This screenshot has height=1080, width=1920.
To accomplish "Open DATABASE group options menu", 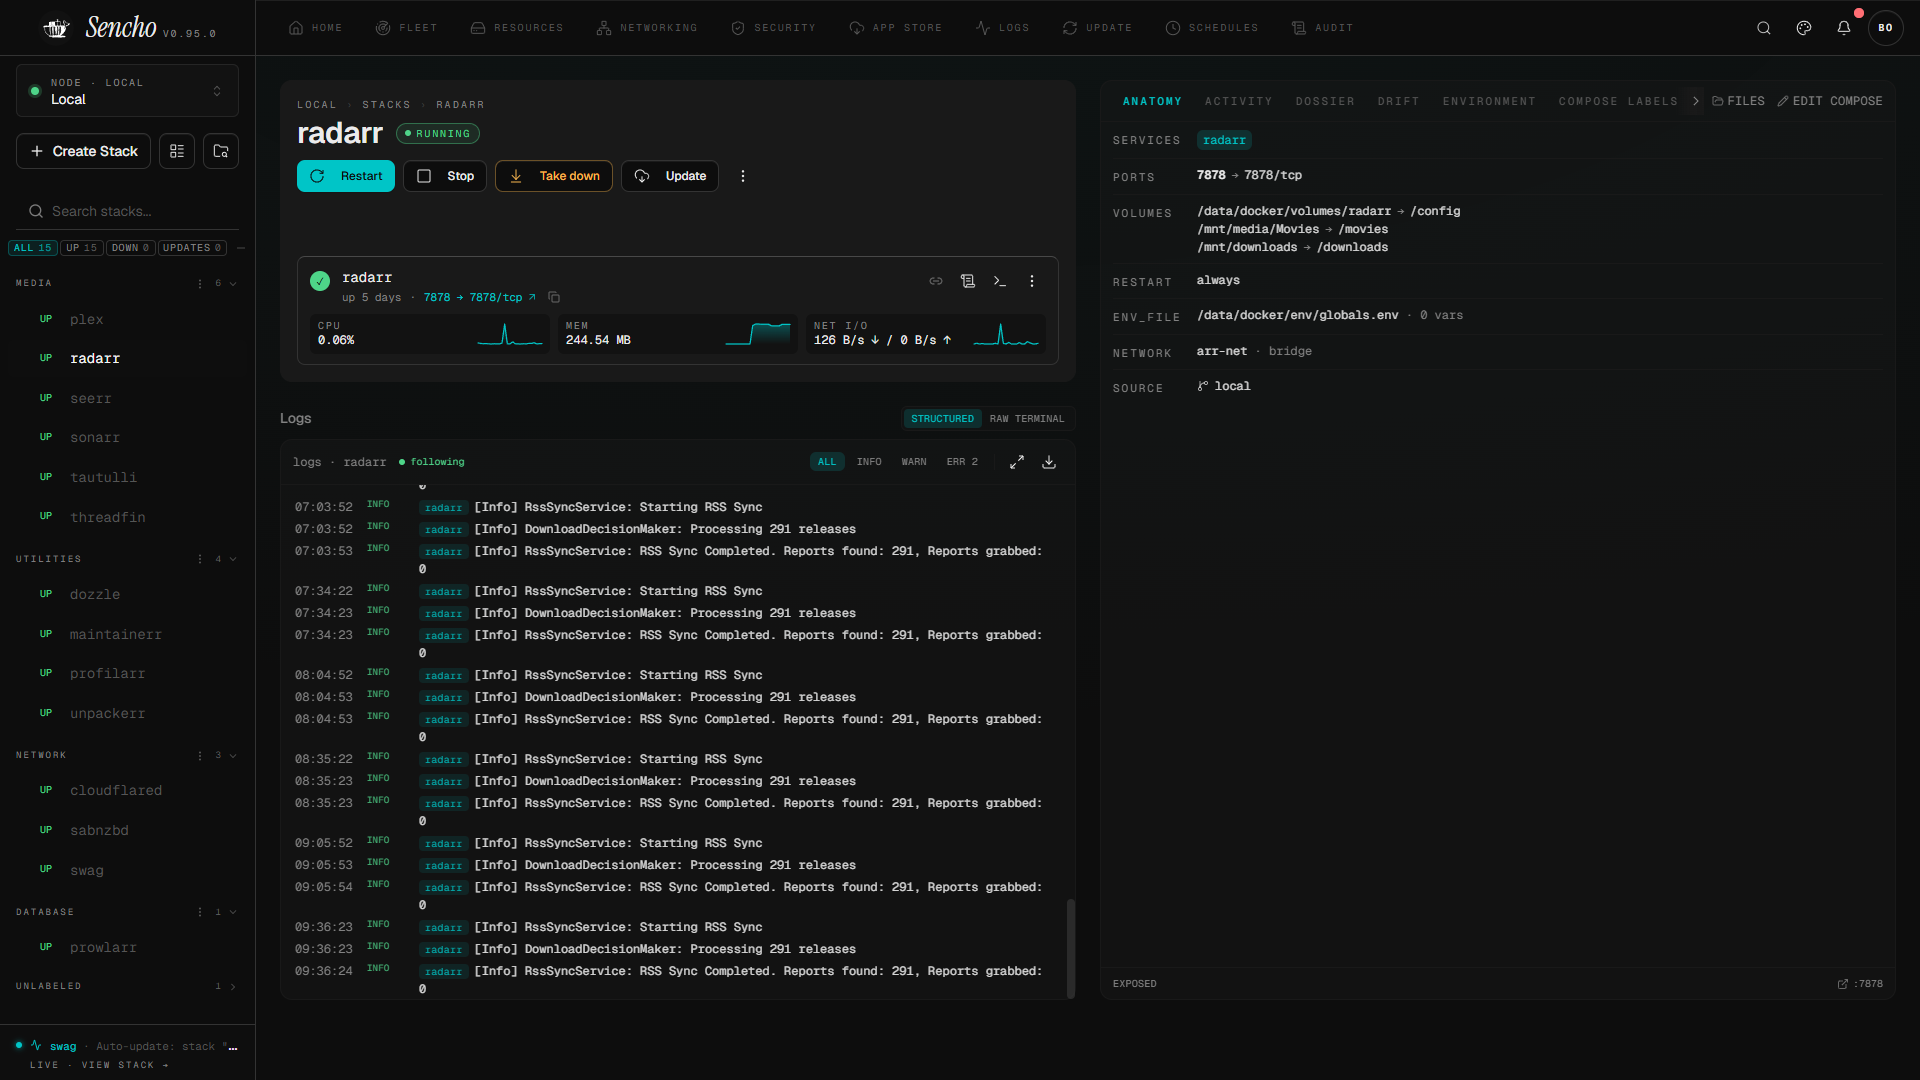I will [x=200, y=912].
